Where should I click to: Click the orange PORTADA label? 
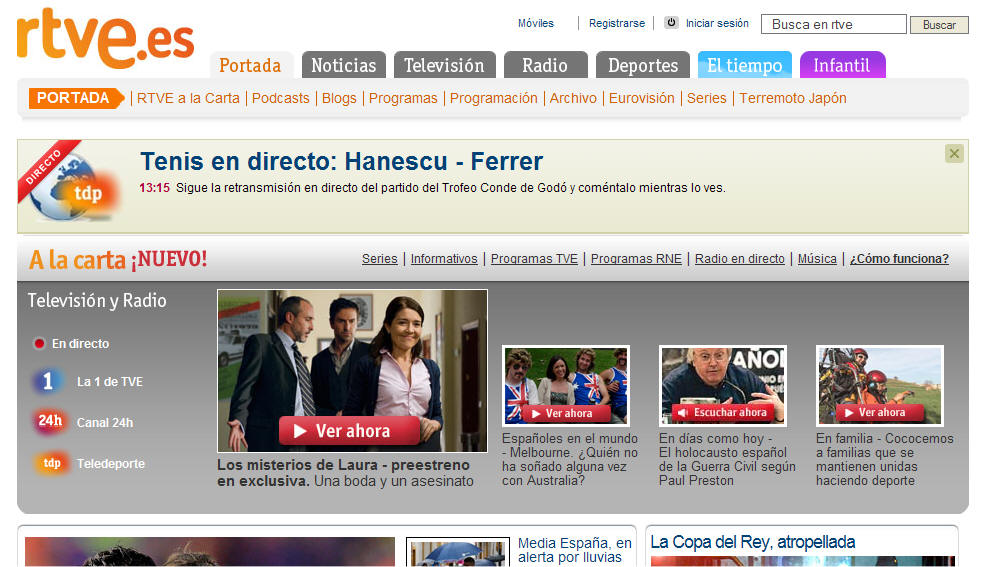tap(76, 98)
